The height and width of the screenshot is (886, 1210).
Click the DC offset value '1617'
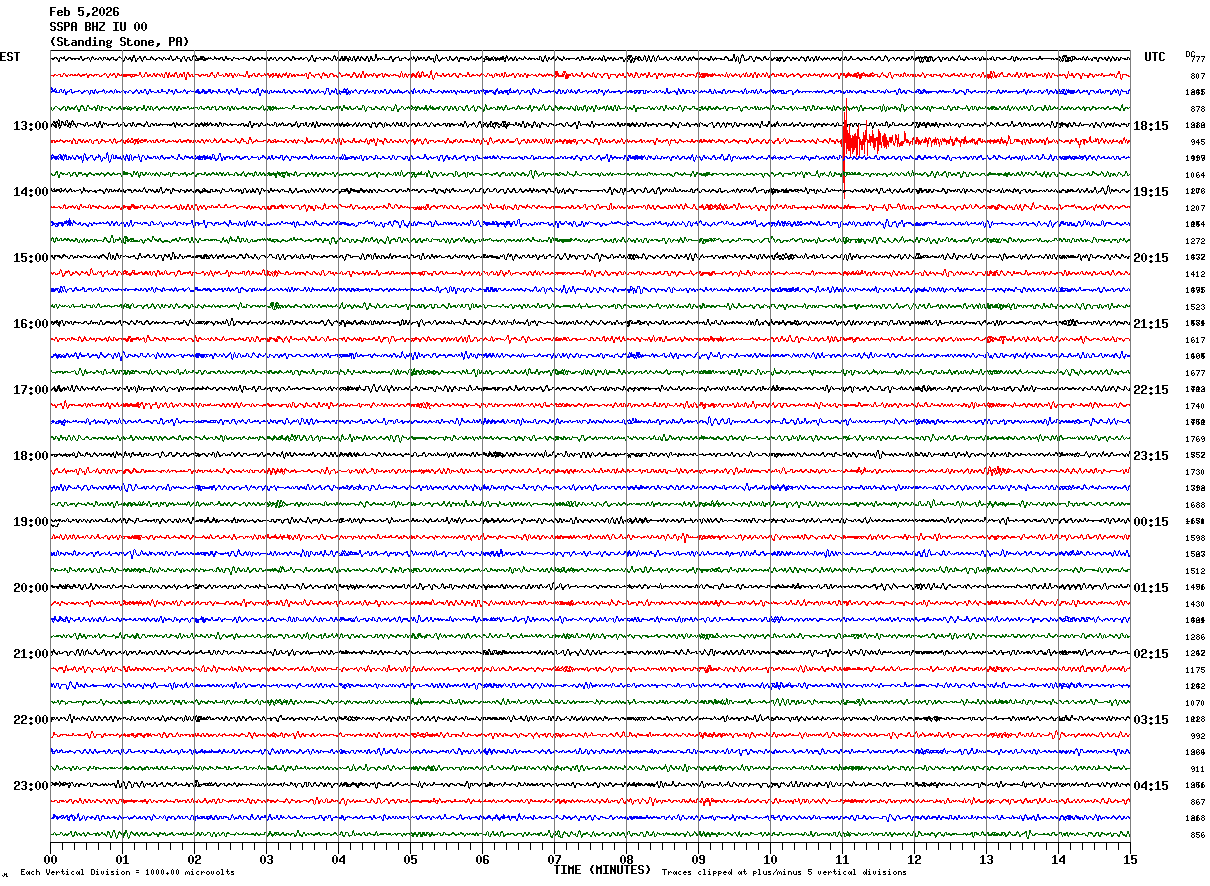coord(1195,340)
